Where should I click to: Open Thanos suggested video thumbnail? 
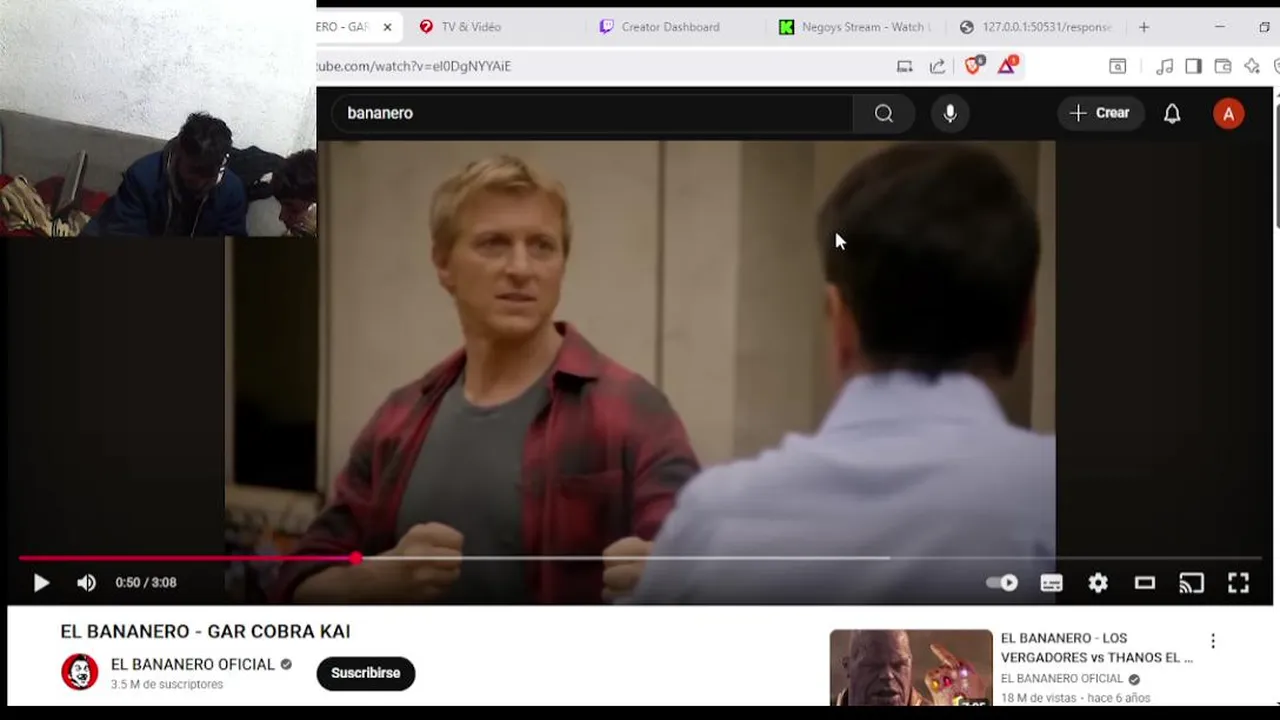click(911, 667)
